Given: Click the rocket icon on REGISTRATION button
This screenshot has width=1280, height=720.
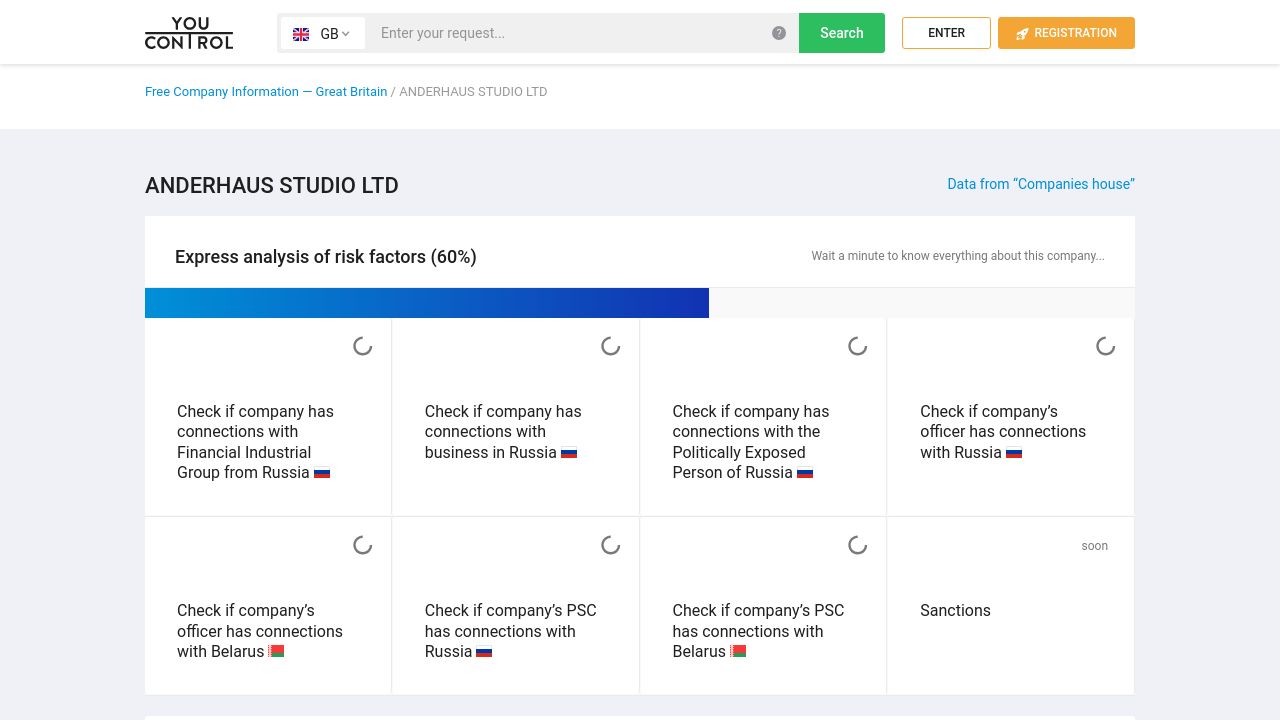Looking at the screenshot, I should (x=1022, y=34).
